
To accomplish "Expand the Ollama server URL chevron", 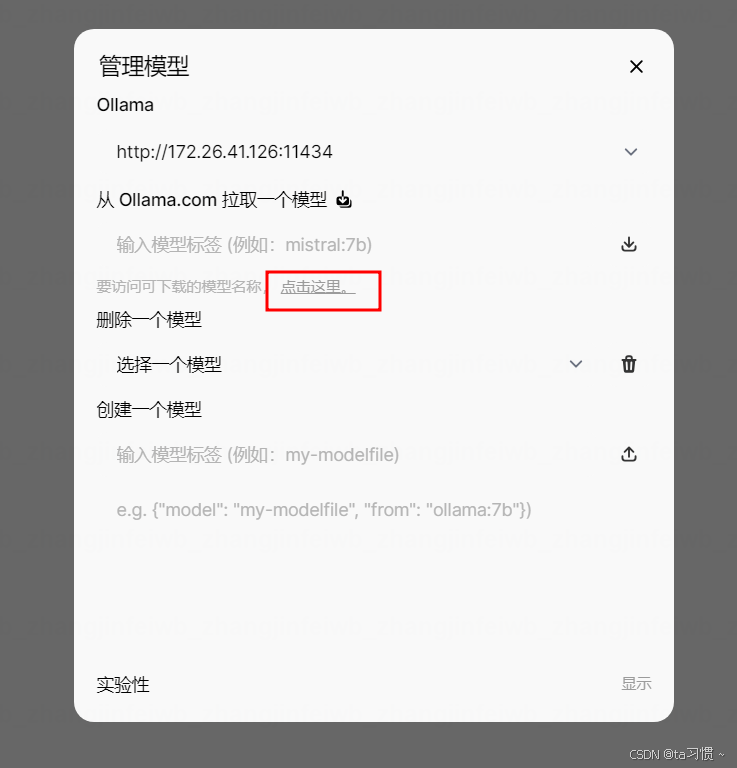I will click(631, 152).
